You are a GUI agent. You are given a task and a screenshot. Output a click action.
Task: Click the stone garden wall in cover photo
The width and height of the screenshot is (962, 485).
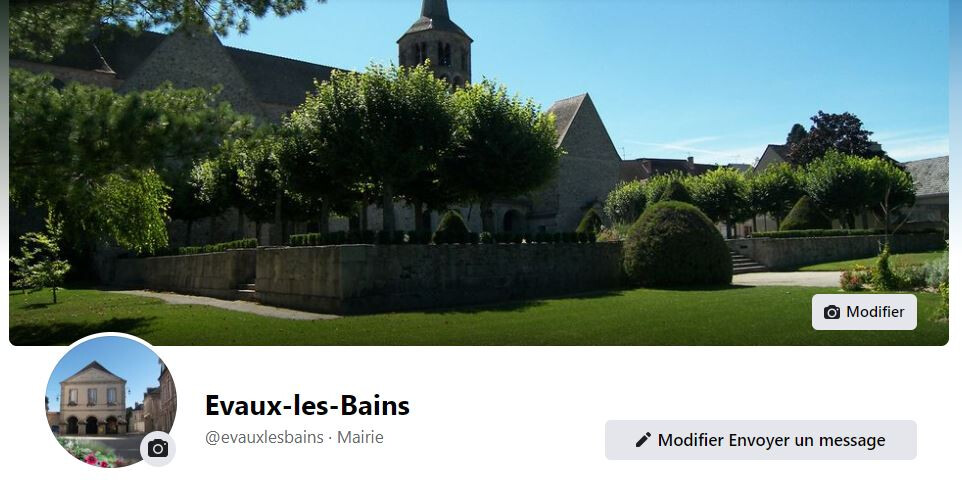click(439, 278)
